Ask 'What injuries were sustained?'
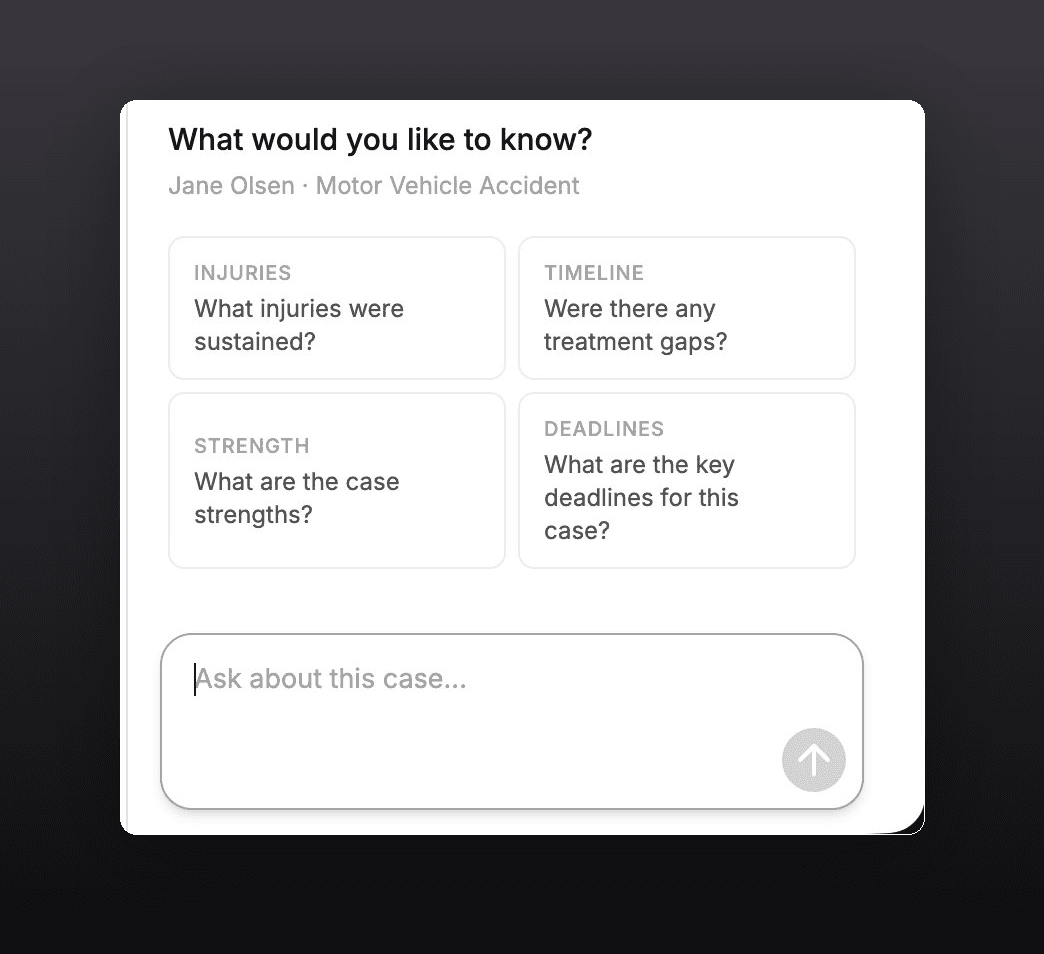This screenshot has height=954, width=1044. coord(336,325)
